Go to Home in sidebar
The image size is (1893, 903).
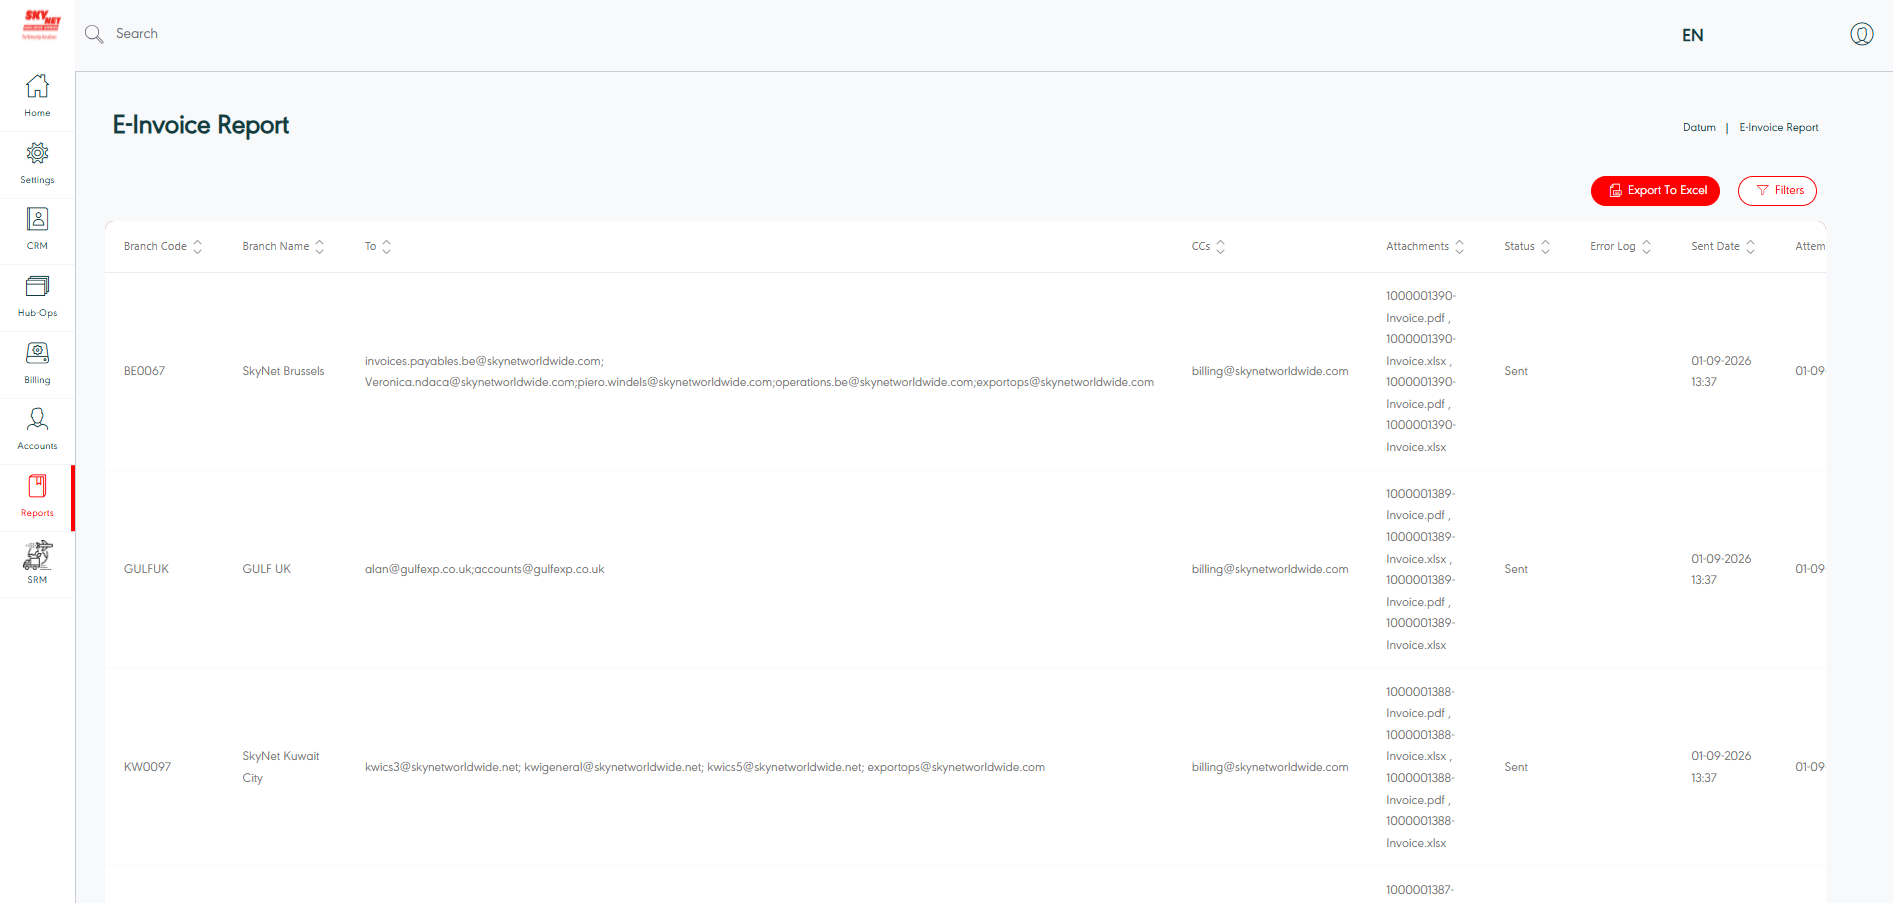[37, 96]
